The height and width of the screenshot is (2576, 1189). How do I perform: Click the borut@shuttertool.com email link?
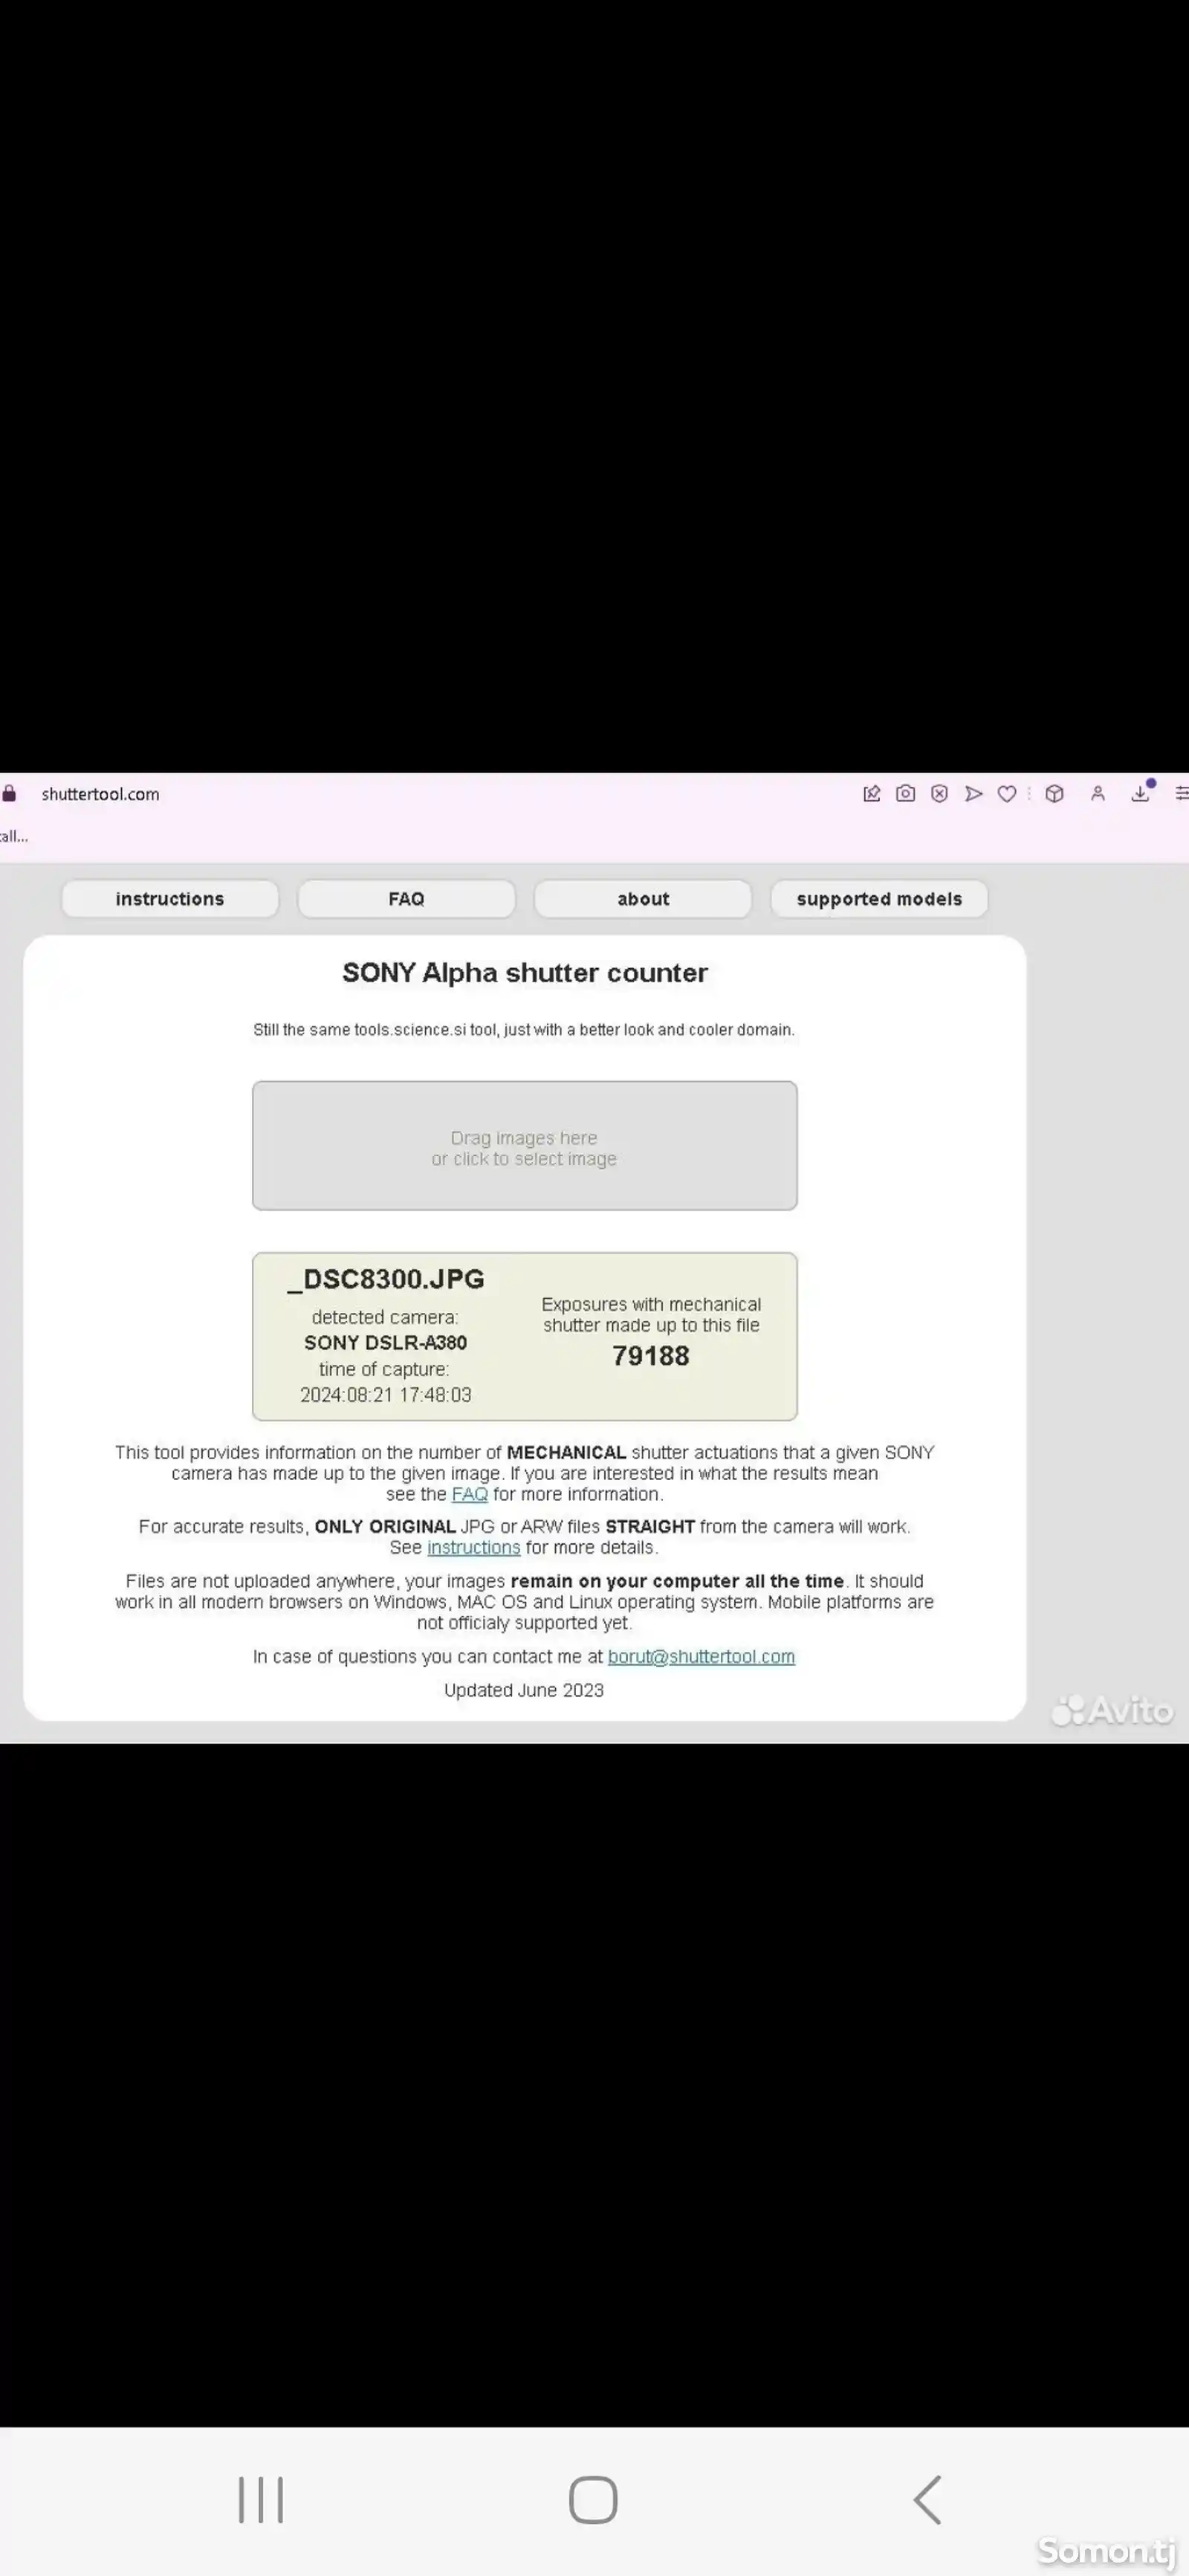tap(701, 1657)
